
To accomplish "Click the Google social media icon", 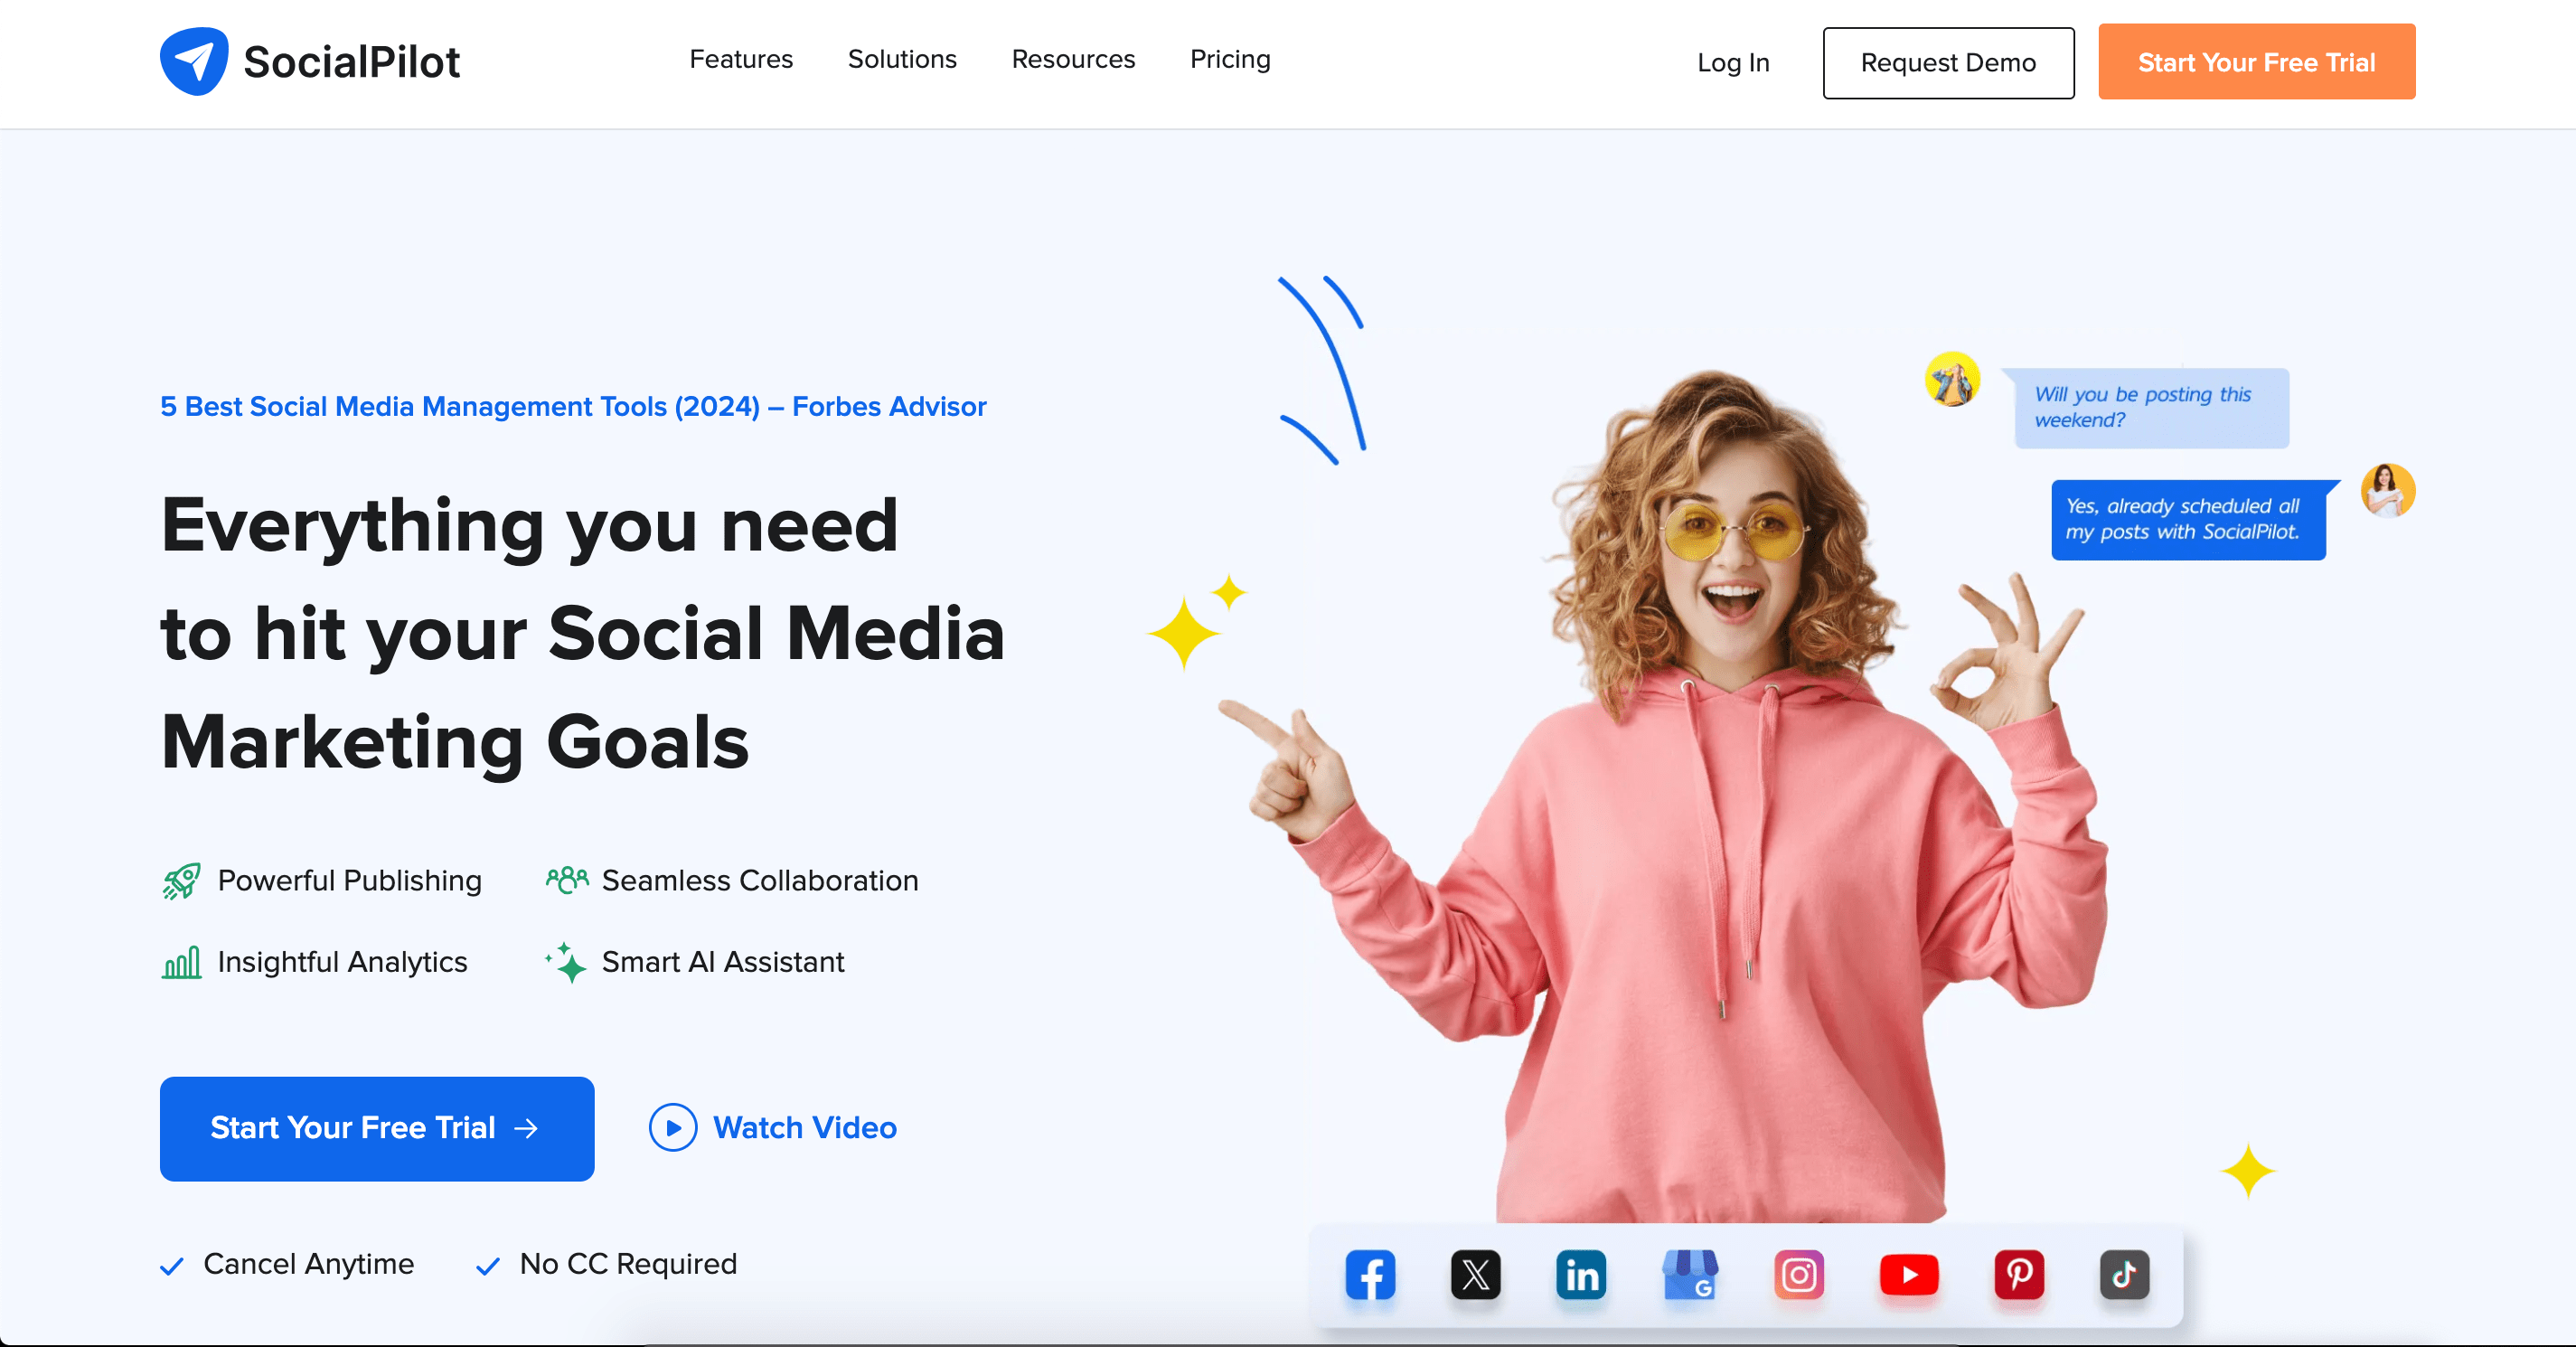I will (x=1688, y=1274).
